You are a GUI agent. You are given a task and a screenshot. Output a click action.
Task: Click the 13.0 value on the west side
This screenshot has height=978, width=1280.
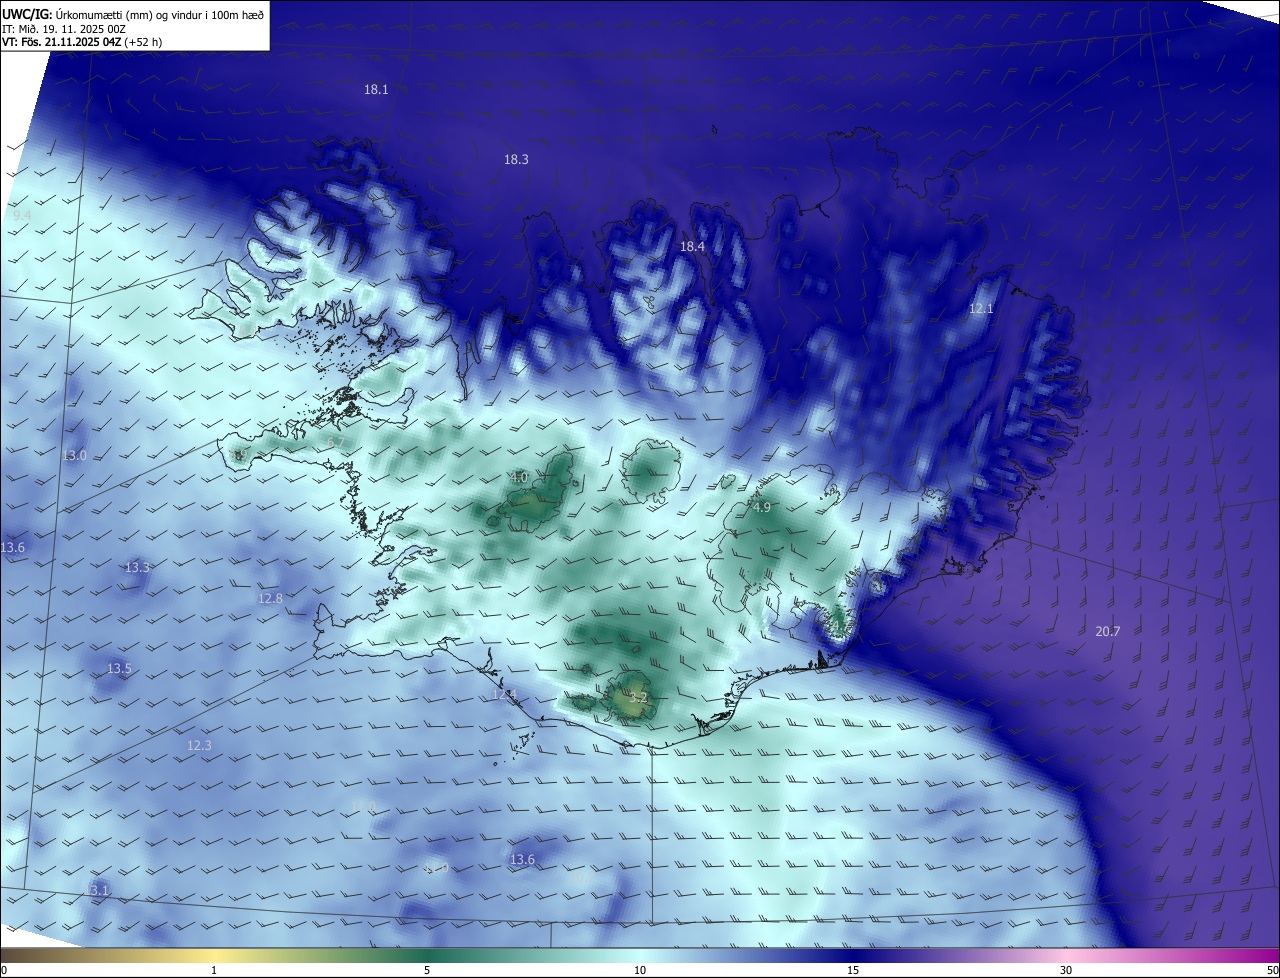pos(75,456)
